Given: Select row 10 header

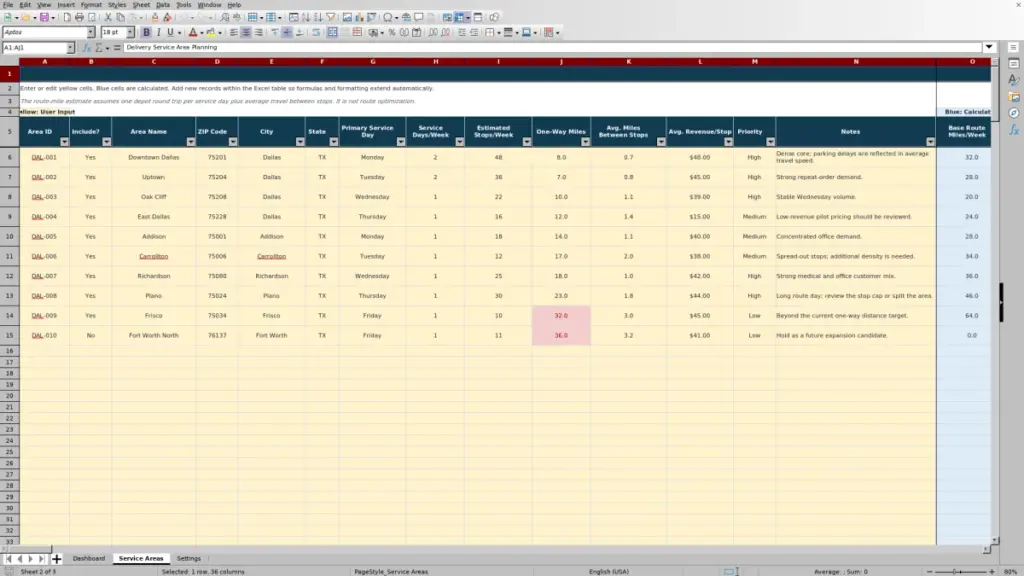Looking at the screenshot, I should [x=10, y=236].
